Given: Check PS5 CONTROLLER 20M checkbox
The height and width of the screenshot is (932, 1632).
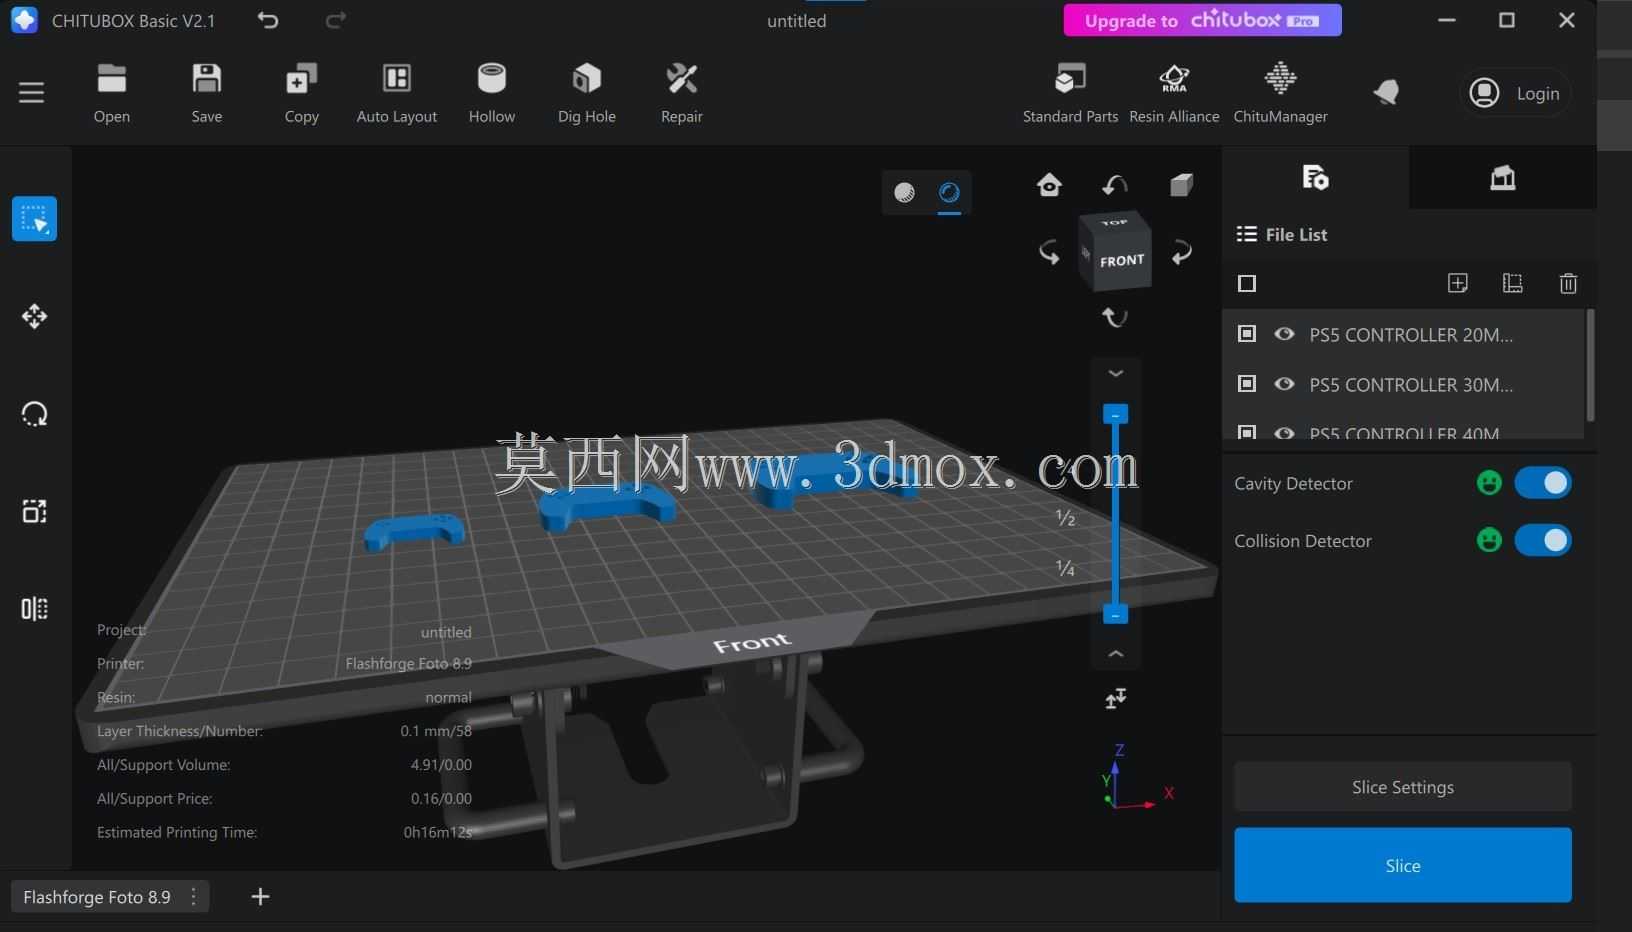Looking at the screenshot, I should pos(1247,334).
